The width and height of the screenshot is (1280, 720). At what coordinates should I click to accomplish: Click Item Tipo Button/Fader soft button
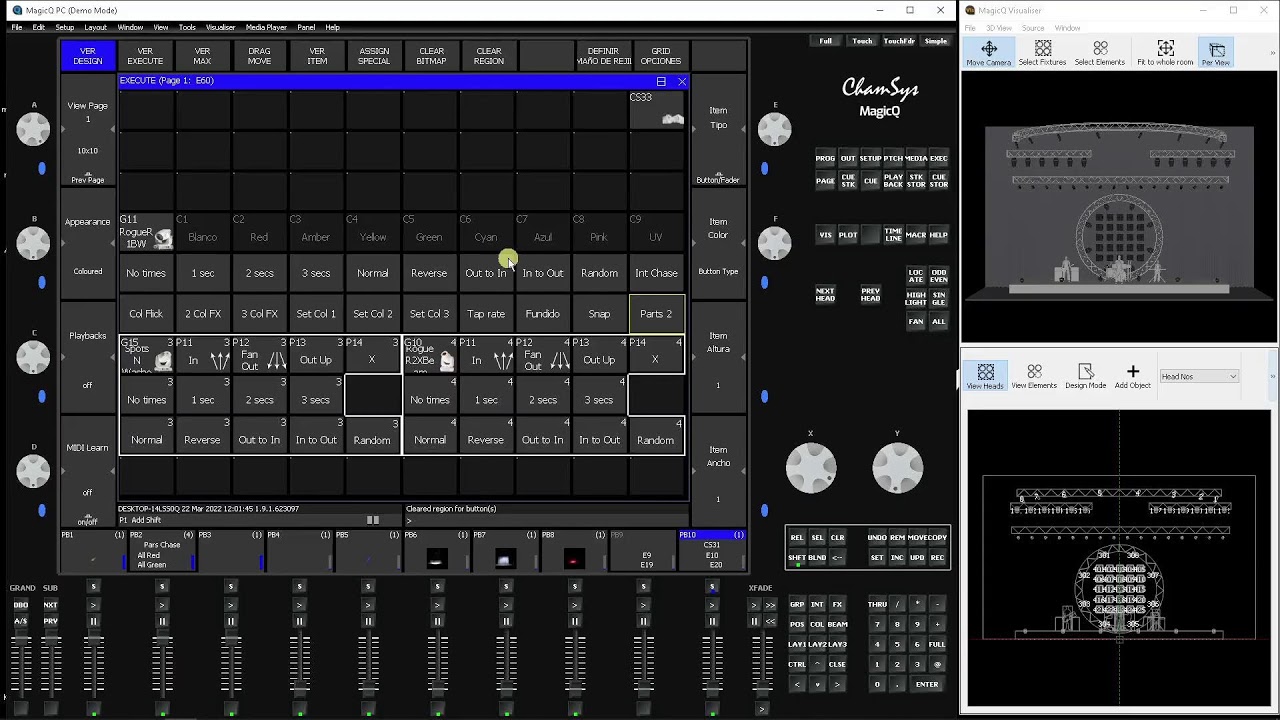(718, 132)
